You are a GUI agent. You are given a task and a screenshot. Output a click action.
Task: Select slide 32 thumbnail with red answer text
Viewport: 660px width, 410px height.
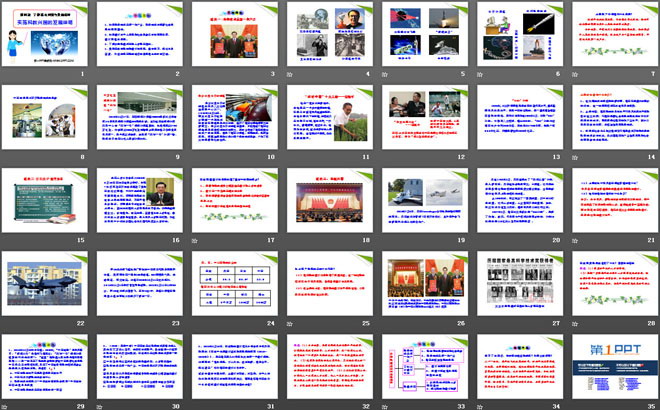330,366
